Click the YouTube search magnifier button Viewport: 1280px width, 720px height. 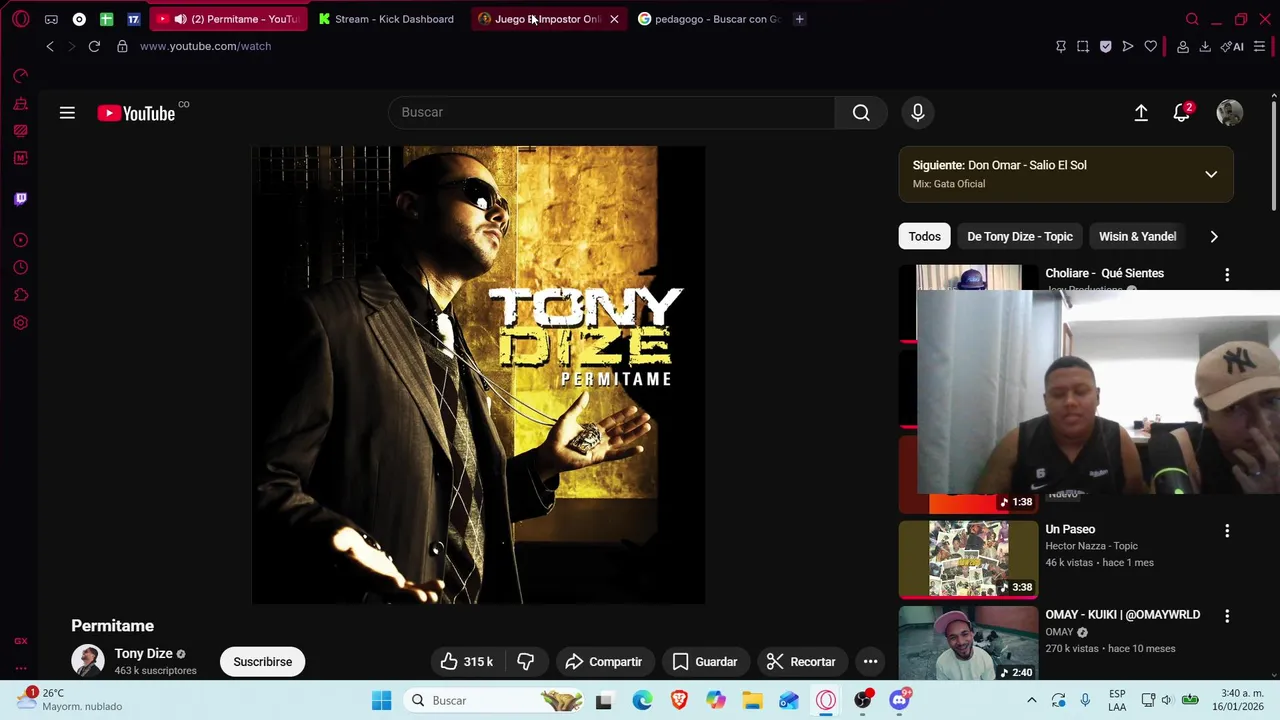click(861, 113)
